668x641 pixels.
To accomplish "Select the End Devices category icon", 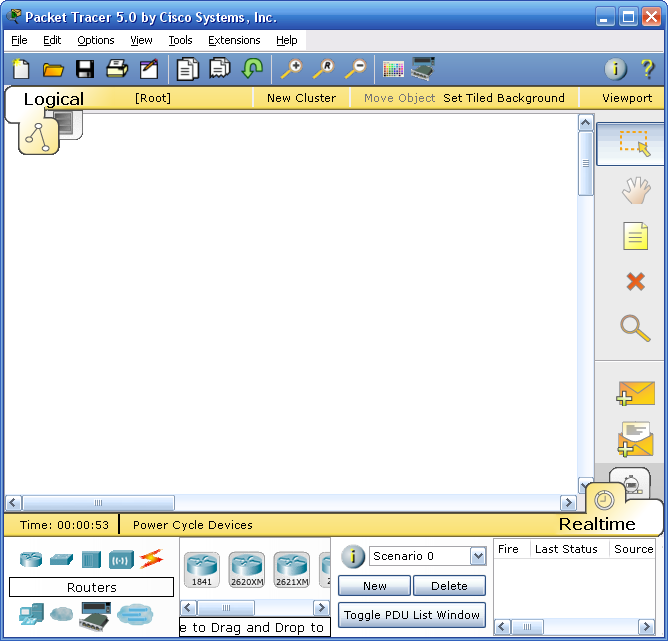I will point(32,614).
